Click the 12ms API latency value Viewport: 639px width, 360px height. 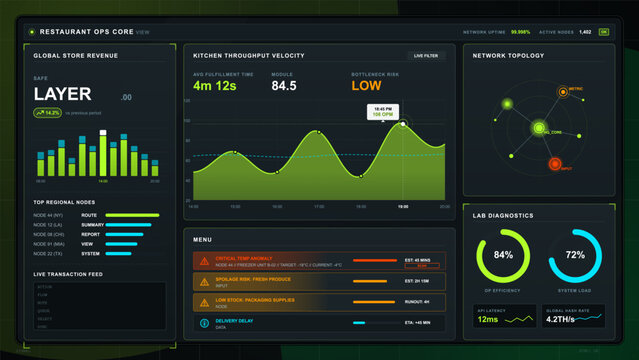pyautogui.click(x=488, y=319)
